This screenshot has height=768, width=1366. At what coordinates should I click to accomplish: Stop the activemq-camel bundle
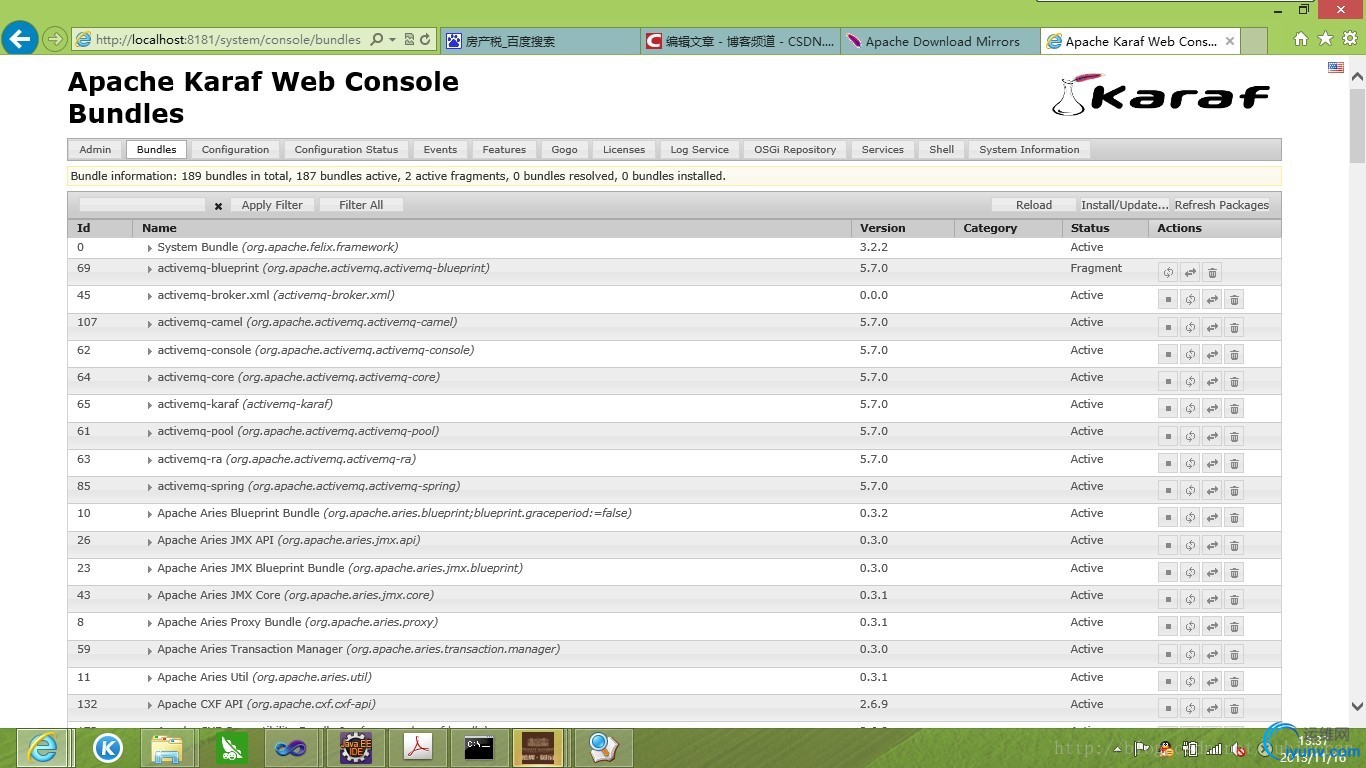click(1168, 327)
